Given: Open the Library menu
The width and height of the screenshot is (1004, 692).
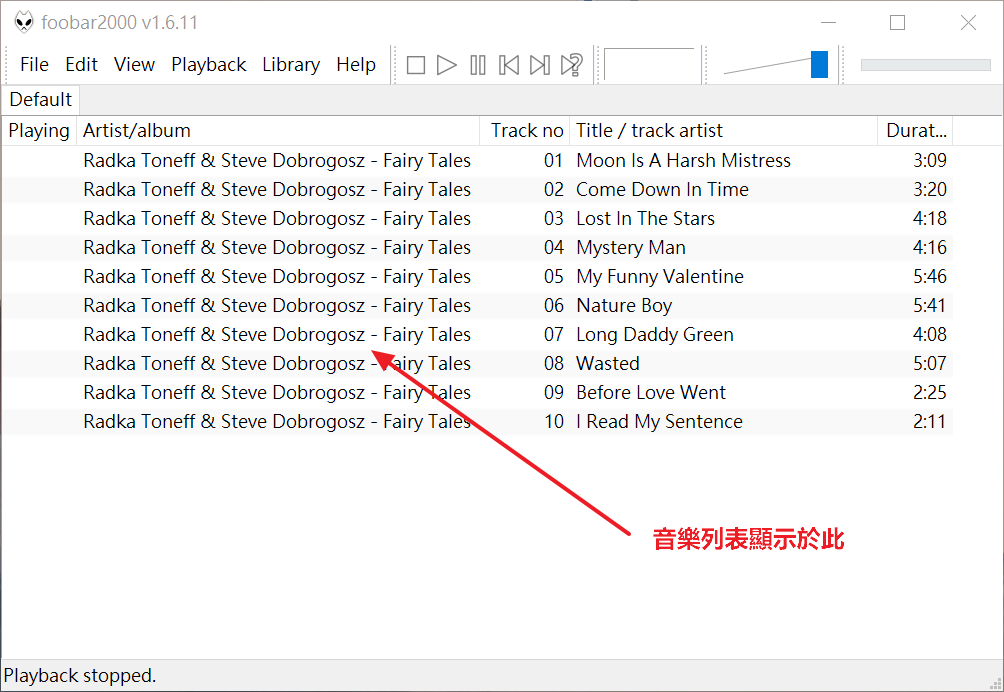Looking at the screenshot, I should click(291, 65).
